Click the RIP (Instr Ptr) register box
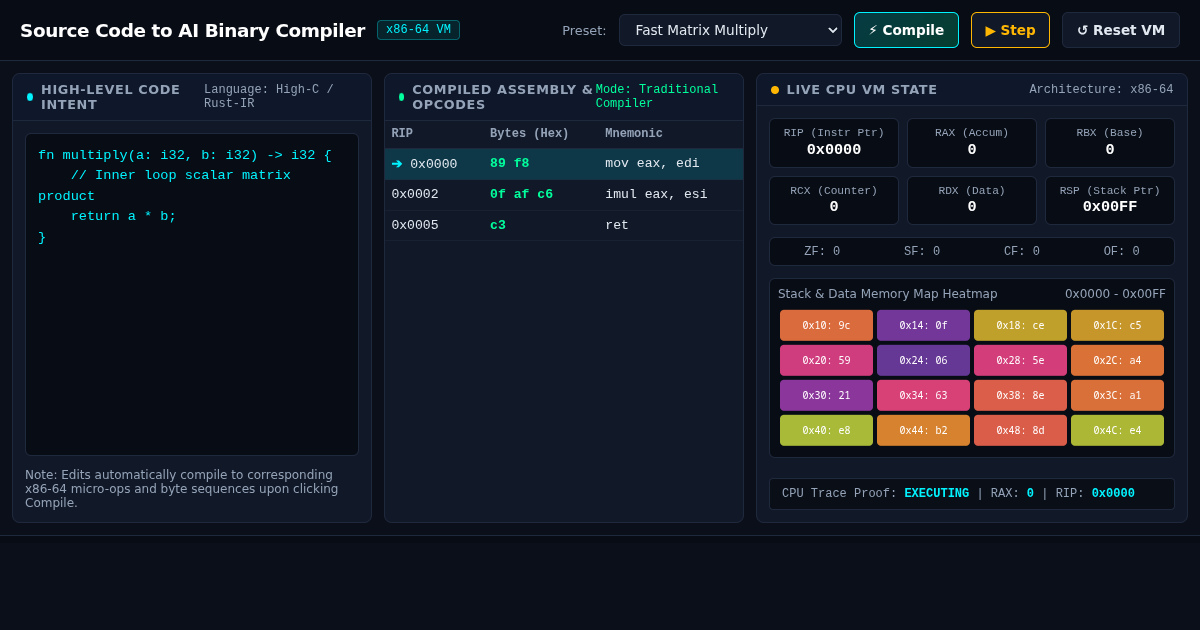 834,143
